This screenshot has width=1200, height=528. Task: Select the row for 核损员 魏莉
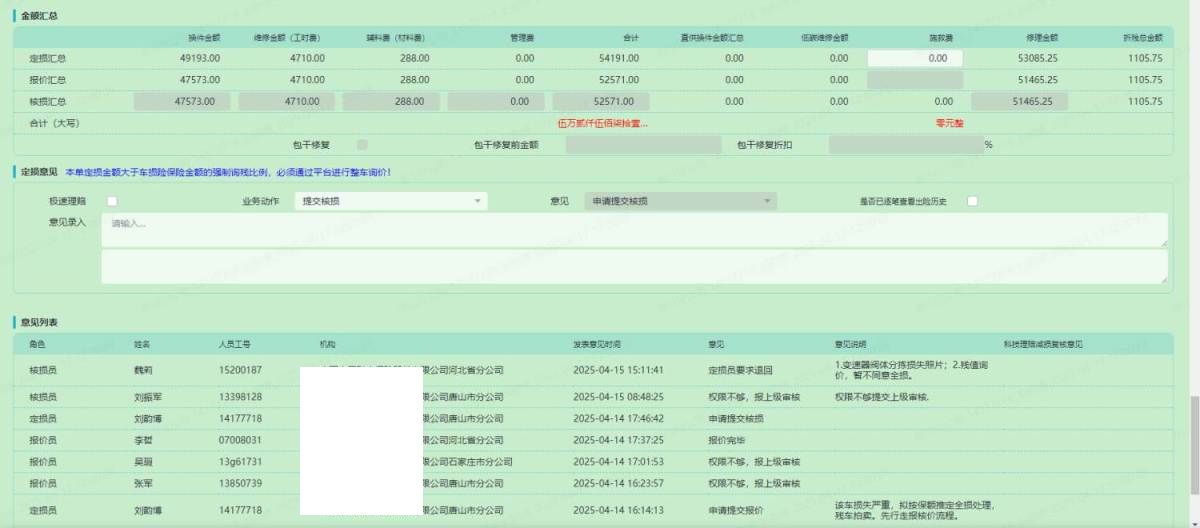(400, 369)
